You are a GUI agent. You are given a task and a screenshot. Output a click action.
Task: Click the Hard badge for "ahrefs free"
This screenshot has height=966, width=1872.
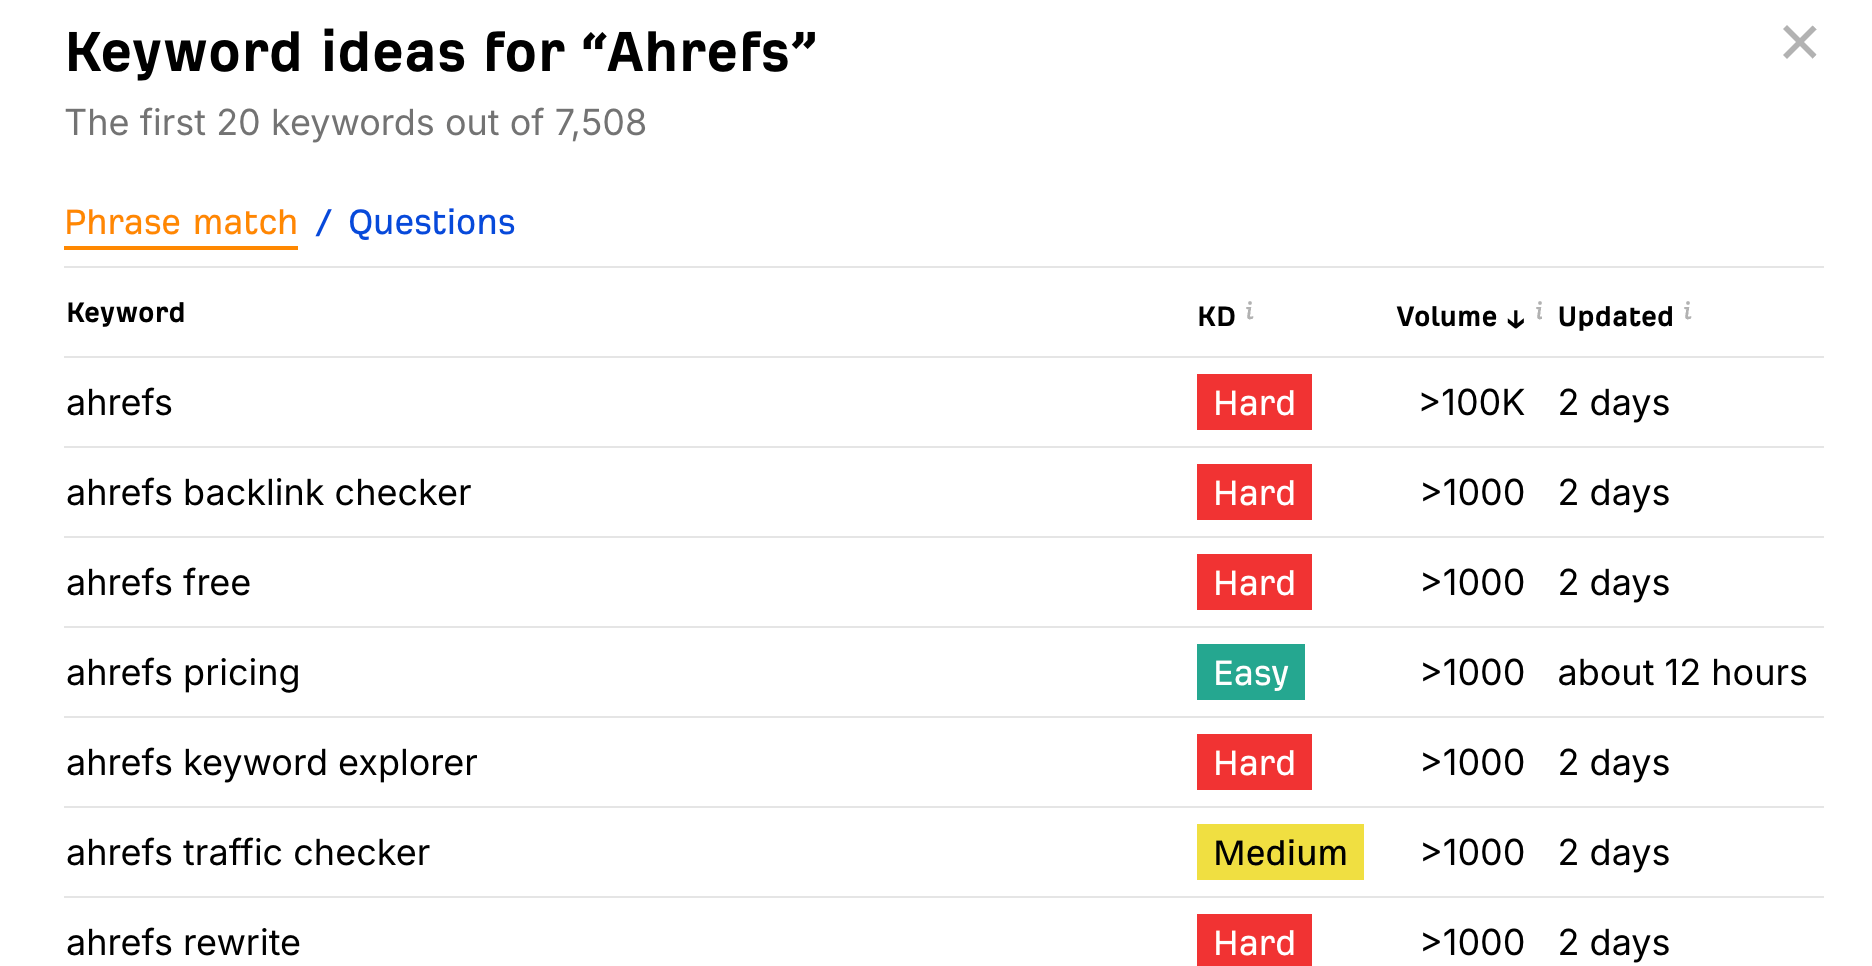click(x=1254, y=582)
